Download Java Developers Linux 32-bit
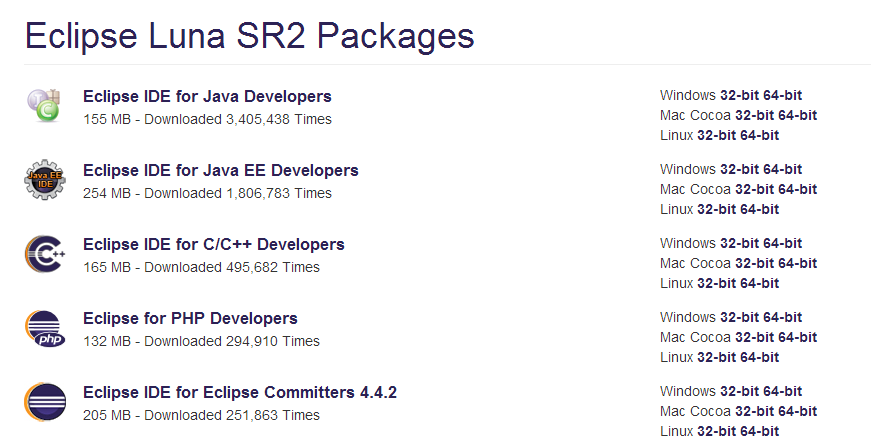Screen dimensions: 871x445 coord(716,135)
